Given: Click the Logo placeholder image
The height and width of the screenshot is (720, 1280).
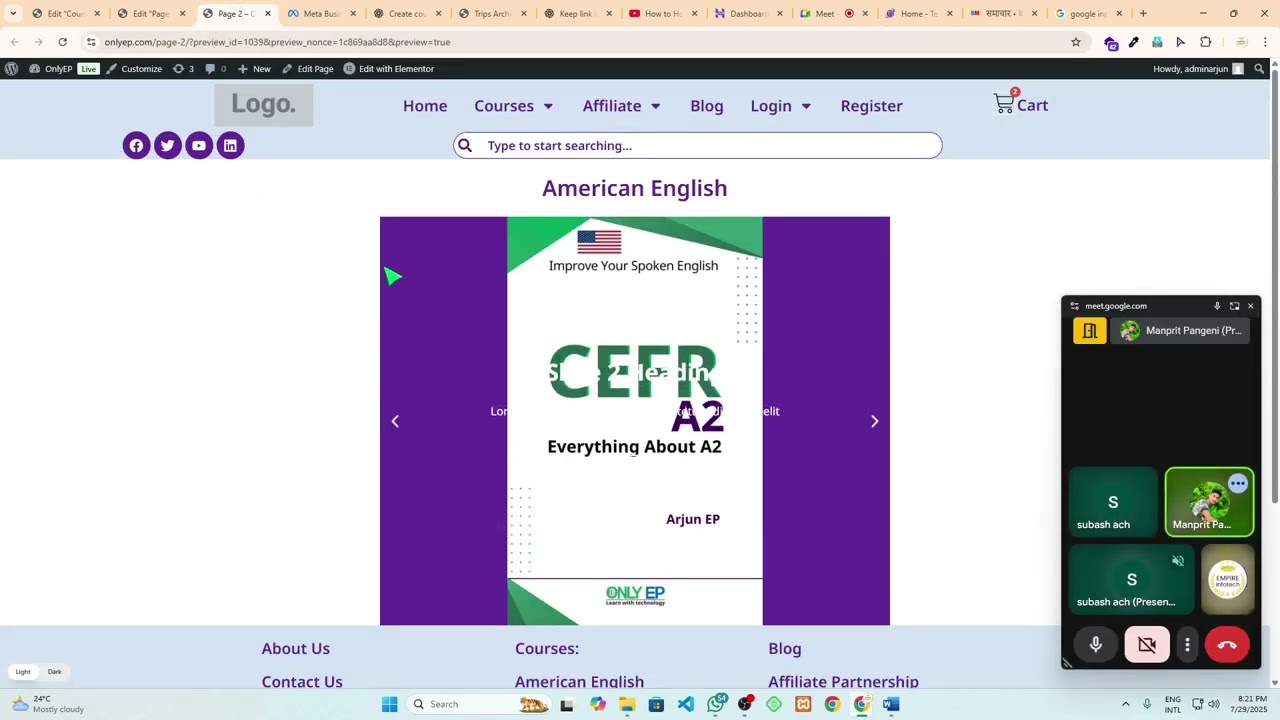Looking at the screenshot, I should point(264,104).
